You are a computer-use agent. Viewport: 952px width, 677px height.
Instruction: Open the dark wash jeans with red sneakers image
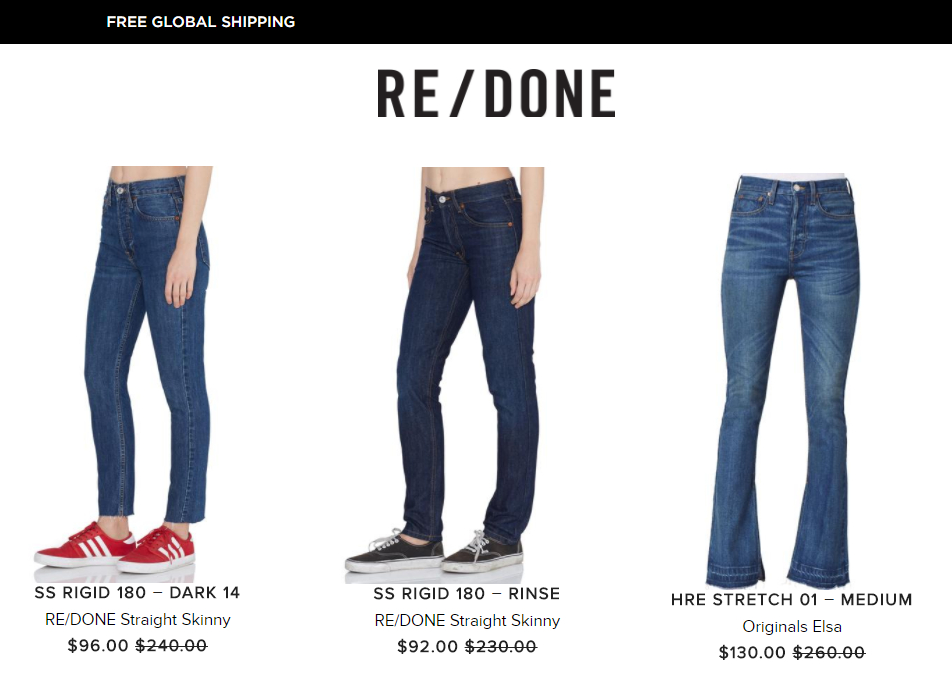[x=132, y=373]
